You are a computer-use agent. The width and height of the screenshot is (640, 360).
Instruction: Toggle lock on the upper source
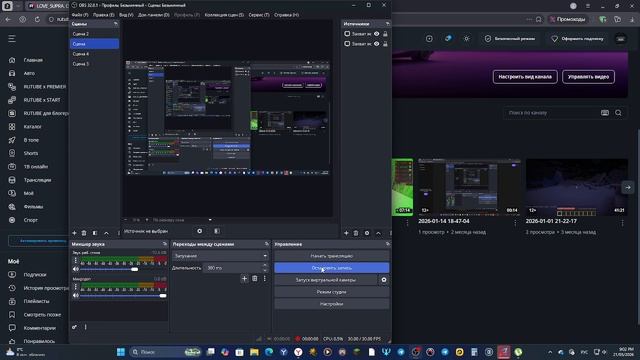[385, 34]
